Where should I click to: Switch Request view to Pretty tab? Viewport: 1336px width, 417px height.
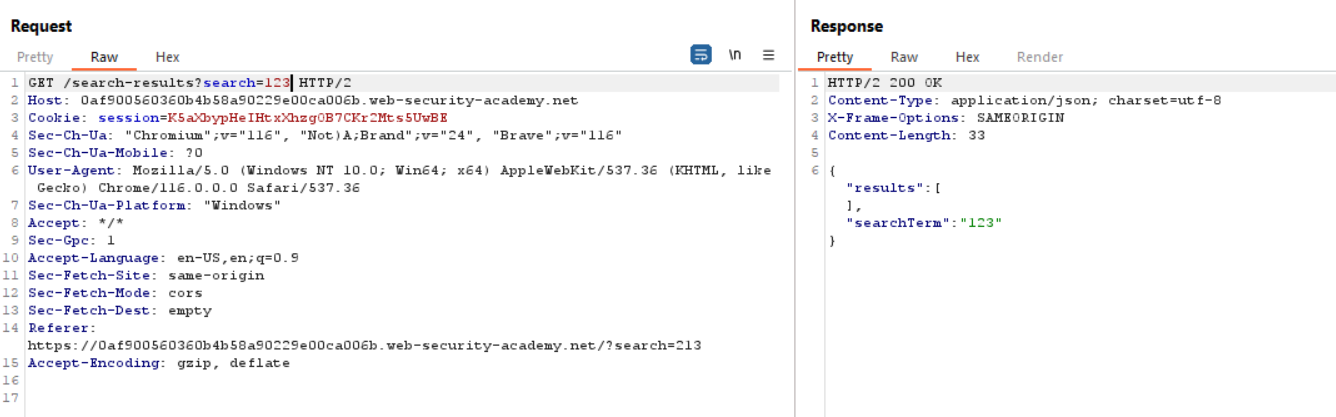pos(35,57)
